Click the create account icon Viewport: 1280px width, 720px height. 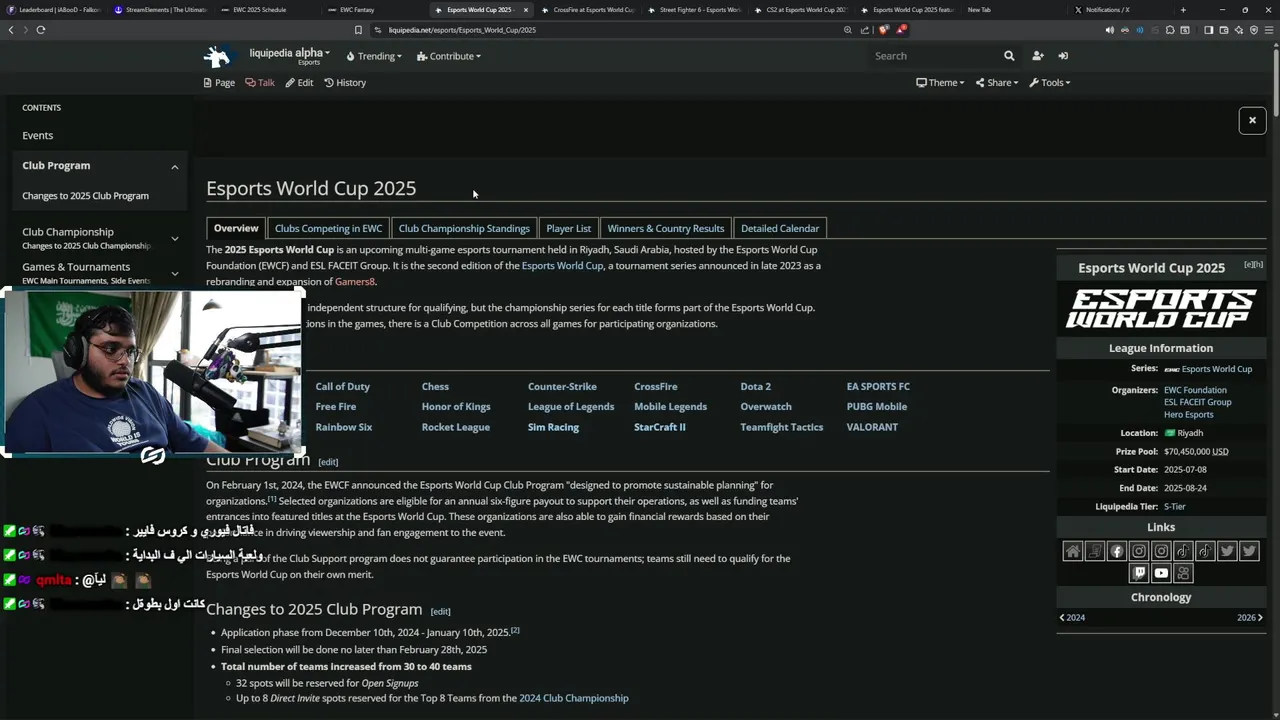pos(1037,56)
